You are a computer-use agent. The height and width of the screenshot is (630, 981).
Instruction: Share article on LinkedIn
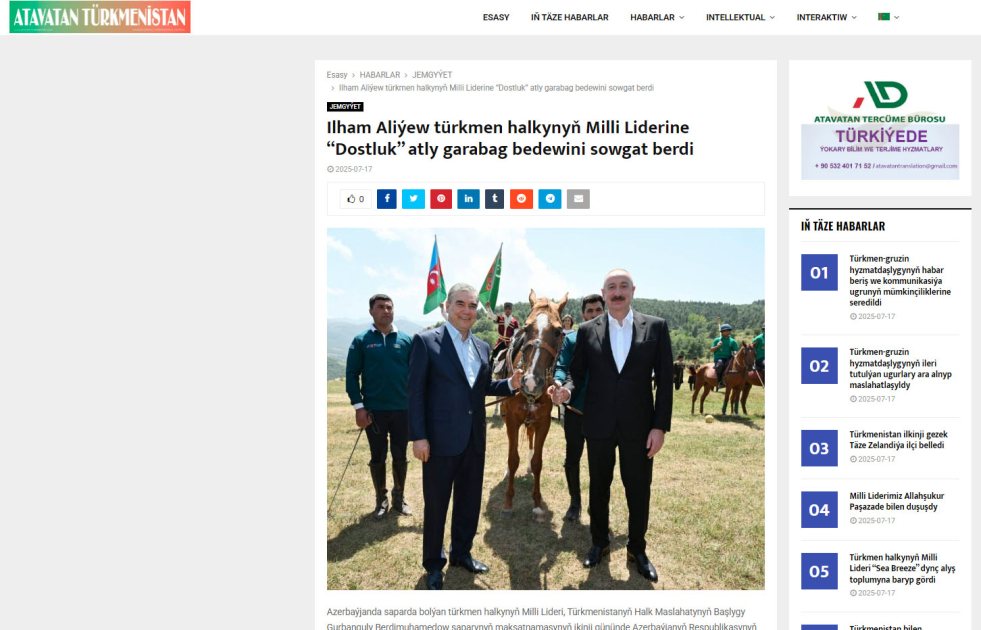[x=469, y=199]
